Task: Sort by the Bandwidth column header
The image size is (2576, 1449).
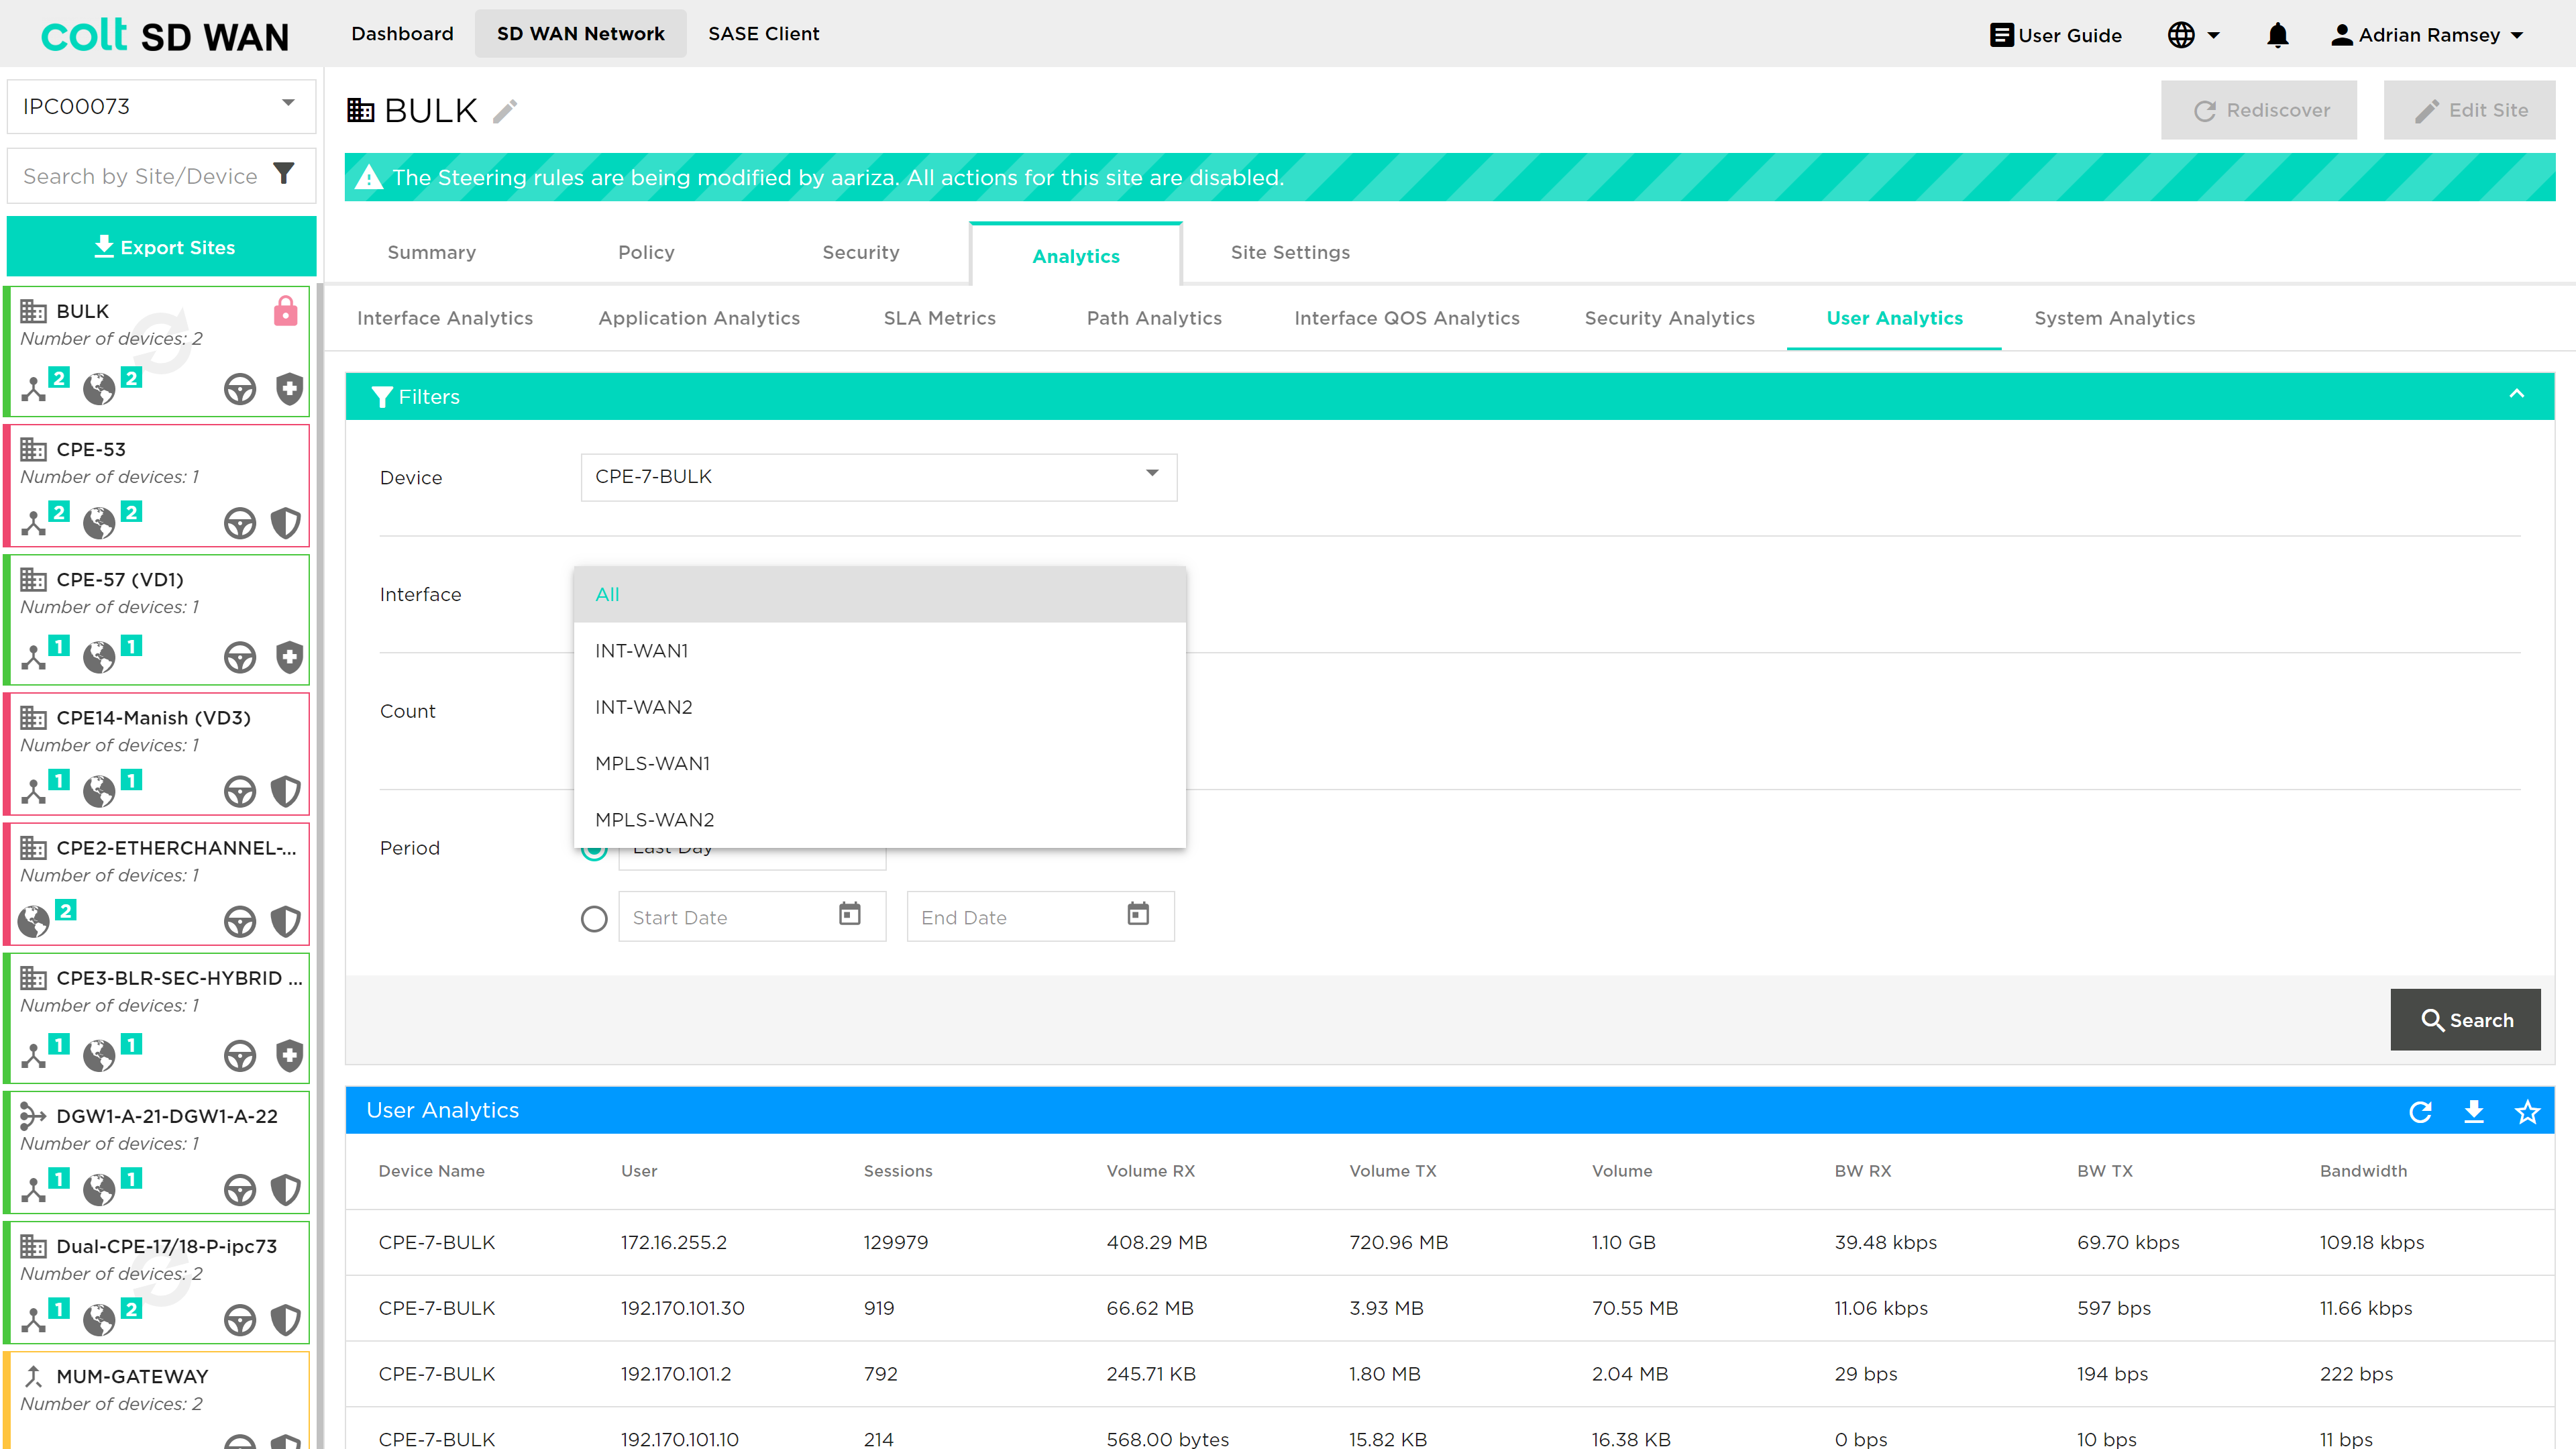Action: click(x=2363, y=1171)
